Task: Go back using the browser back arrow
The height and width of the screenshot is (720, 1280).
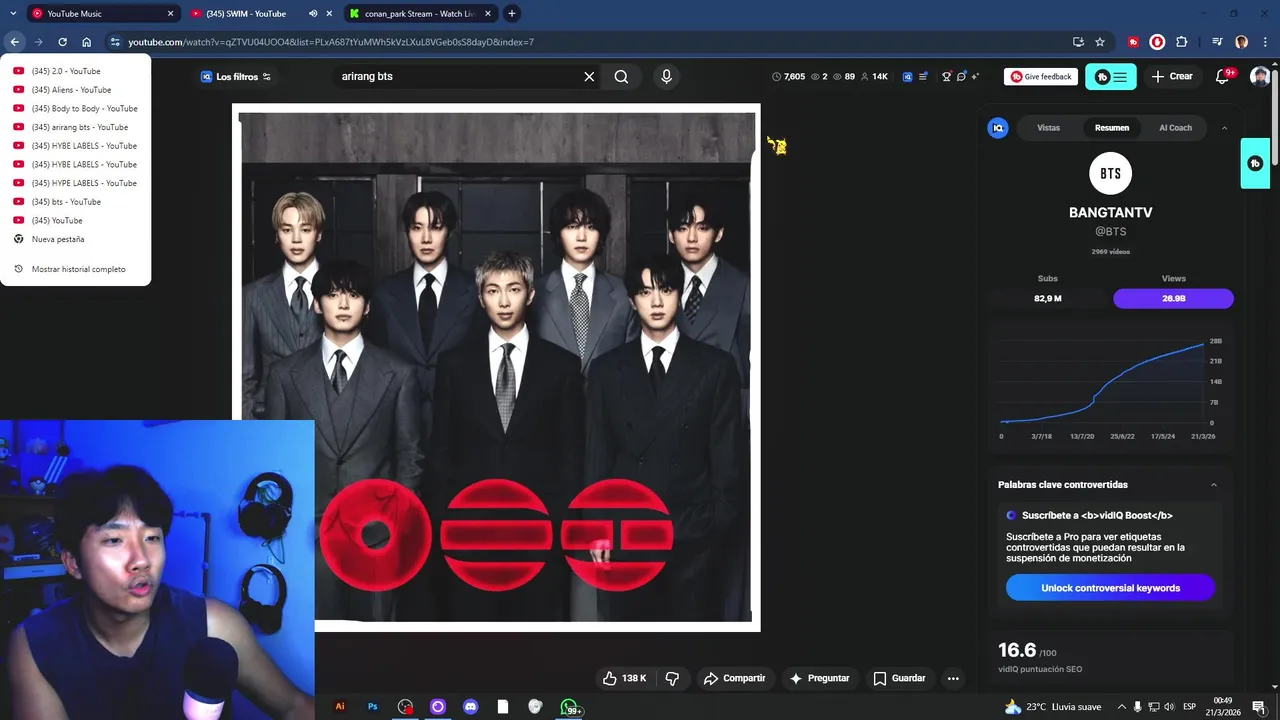Action: 14,42
